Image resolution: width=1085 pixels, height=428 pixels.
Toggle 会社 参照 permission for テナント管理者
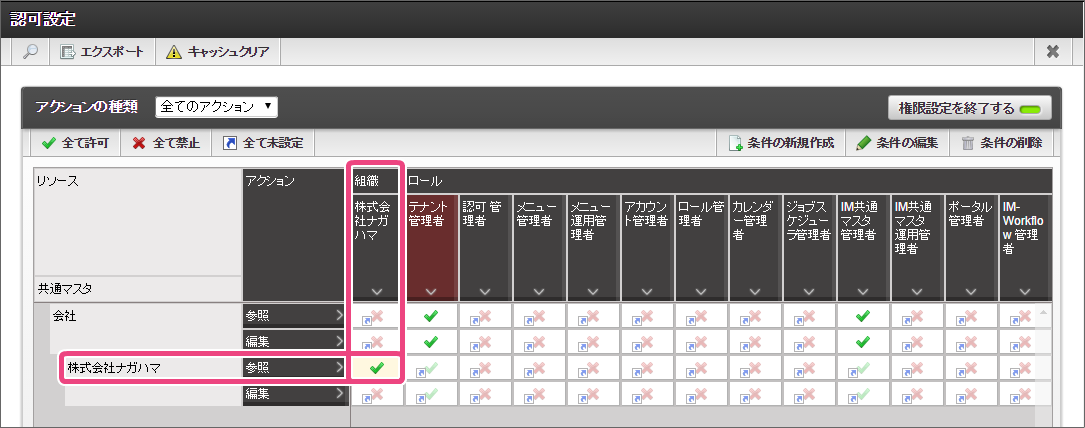click(431, 316)
